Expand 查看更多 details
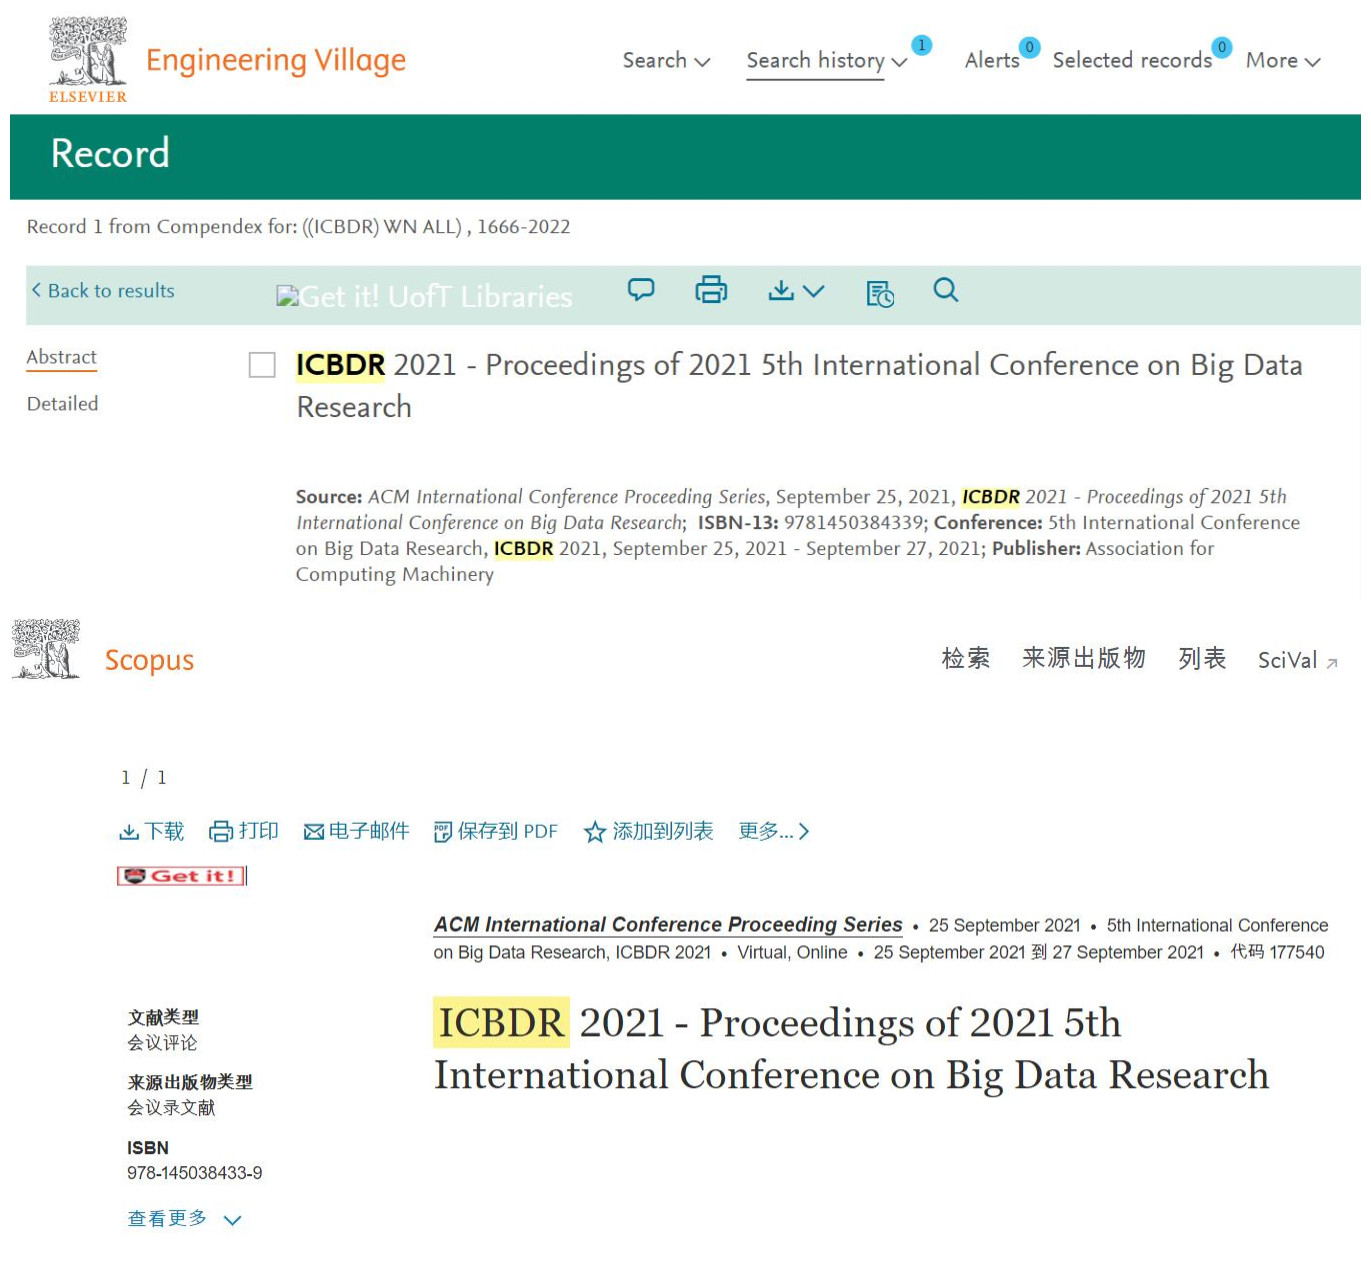1371x1283 pixels. [185, 1219]
